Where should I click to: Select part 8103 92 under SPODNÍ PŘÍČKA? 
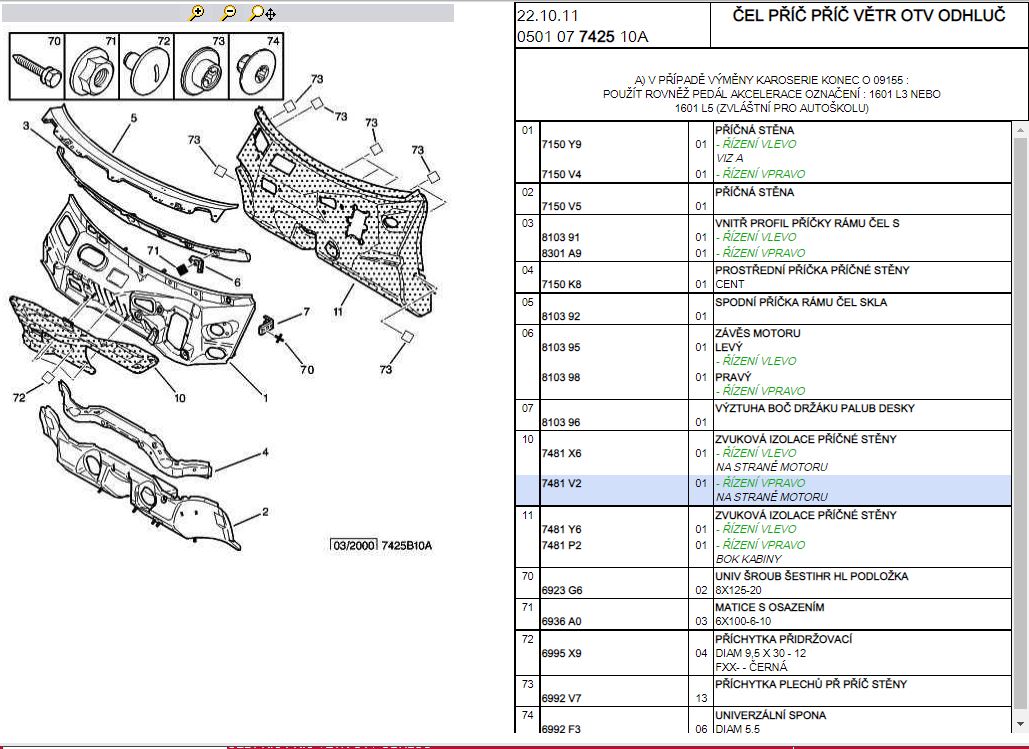coord(561,316)
